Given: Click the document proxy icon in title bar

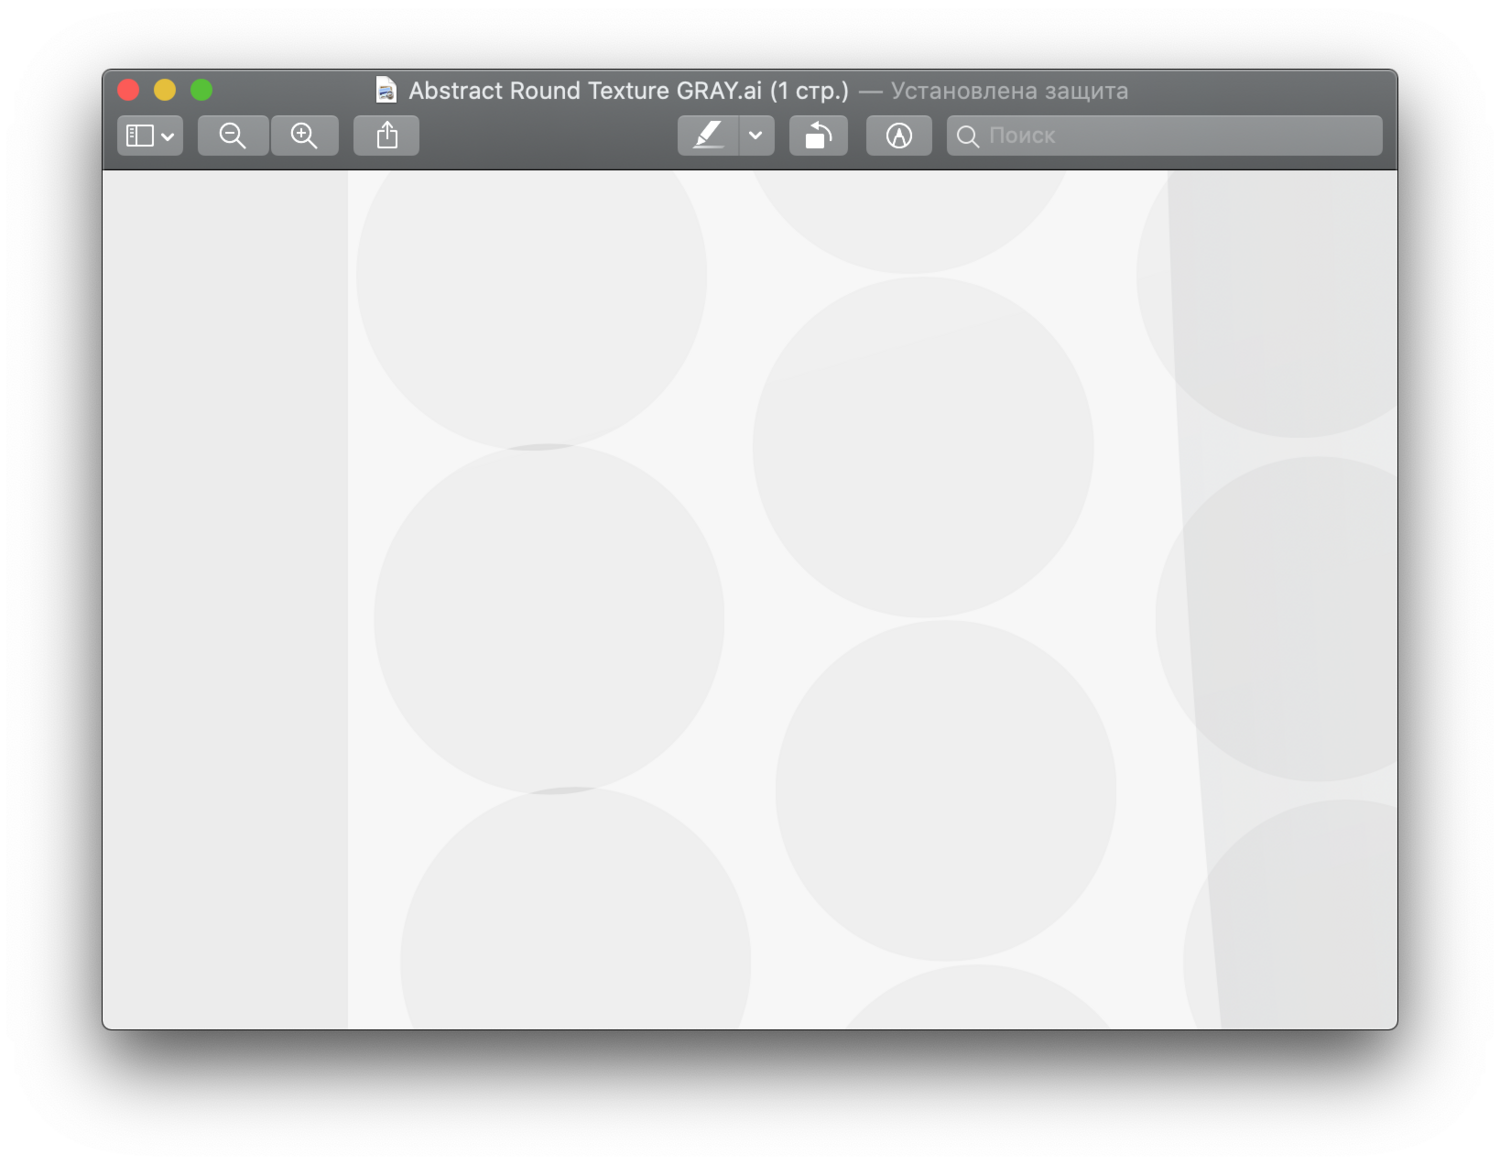Looking at the screenshot, I should [x=386, y=90].
